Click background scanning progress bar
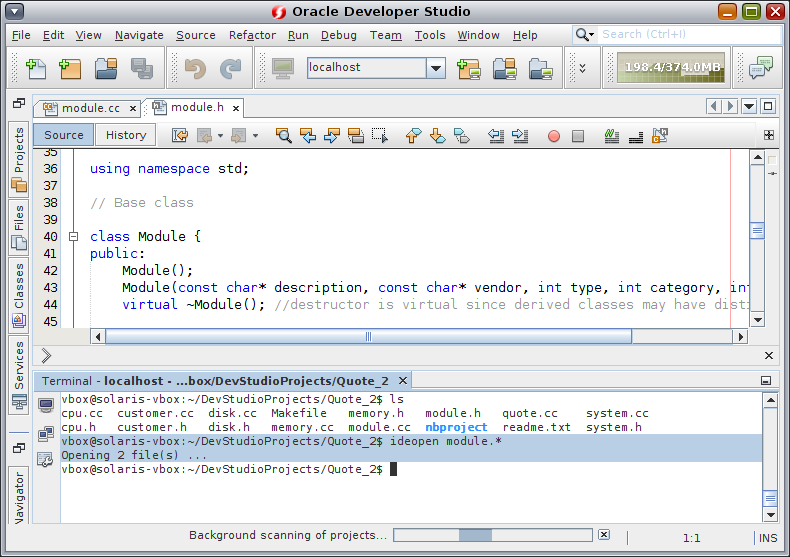Image resolution: width=790 pixels, height=557 pixels. pos(493,535)
